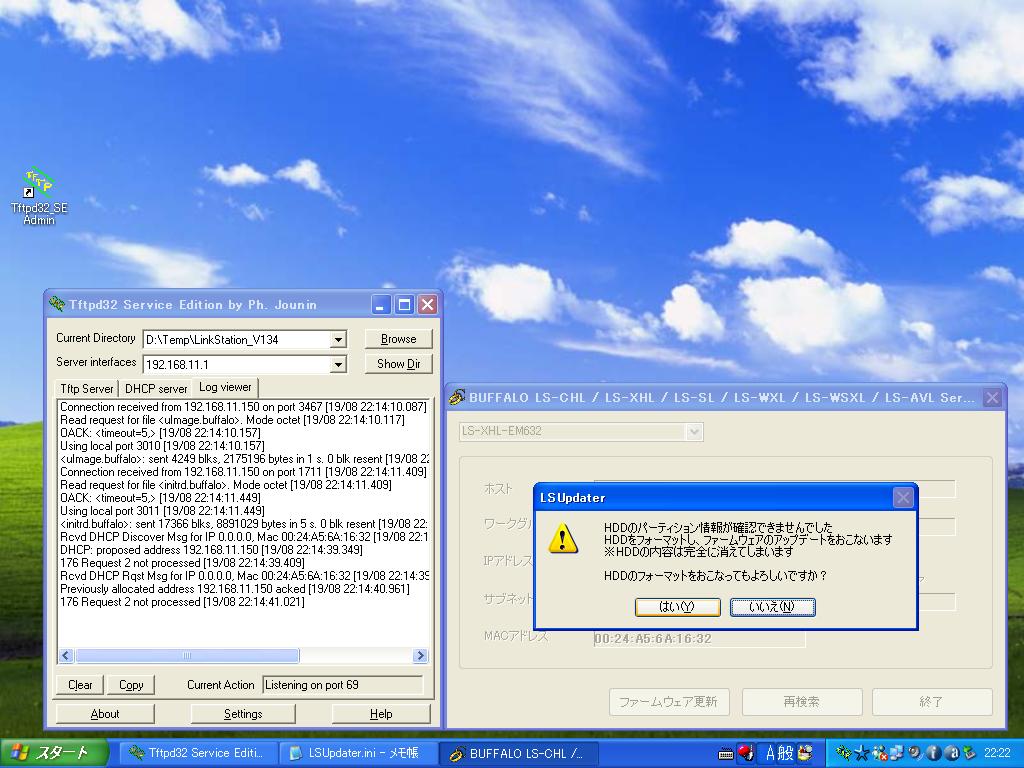Image resolution: width=1024 pixels, height=768 pixels.
Task: Click 再検索 in BUFFALO window
Action: (x=801, y=701)
